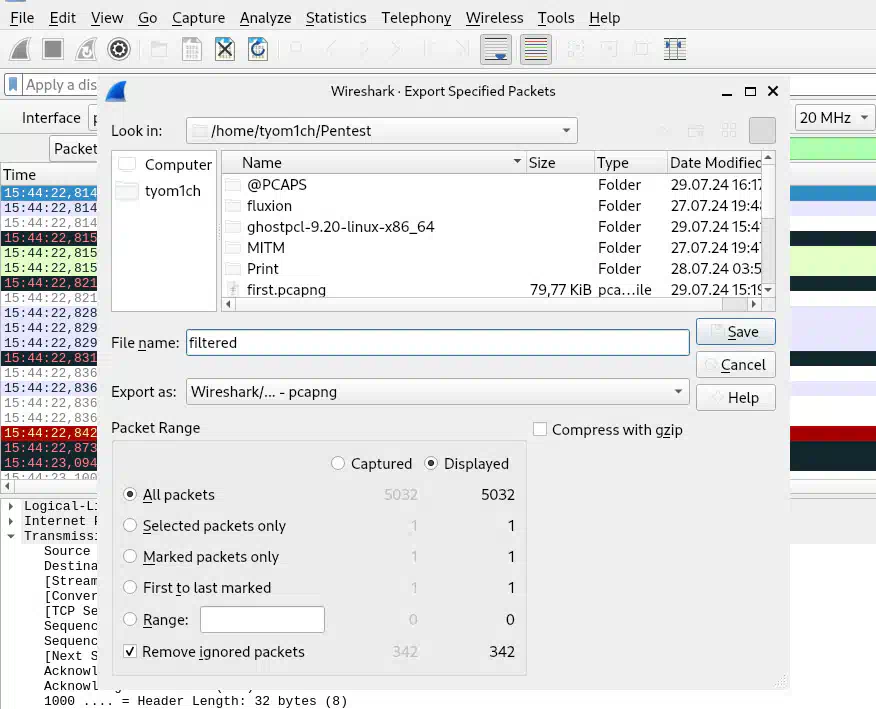Choose Selected packets only
Screen dimensions: 876x709
[130, 526]
